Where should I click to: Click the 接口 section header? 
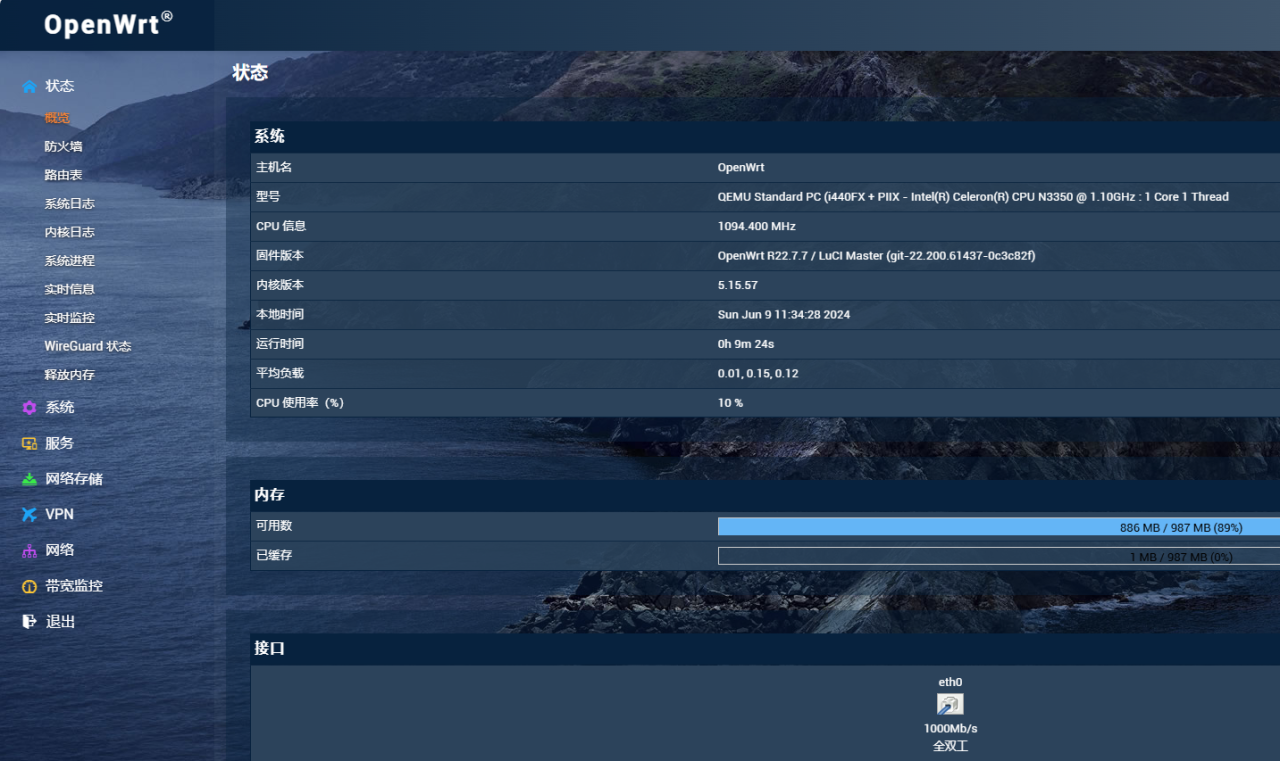(765, 648)
